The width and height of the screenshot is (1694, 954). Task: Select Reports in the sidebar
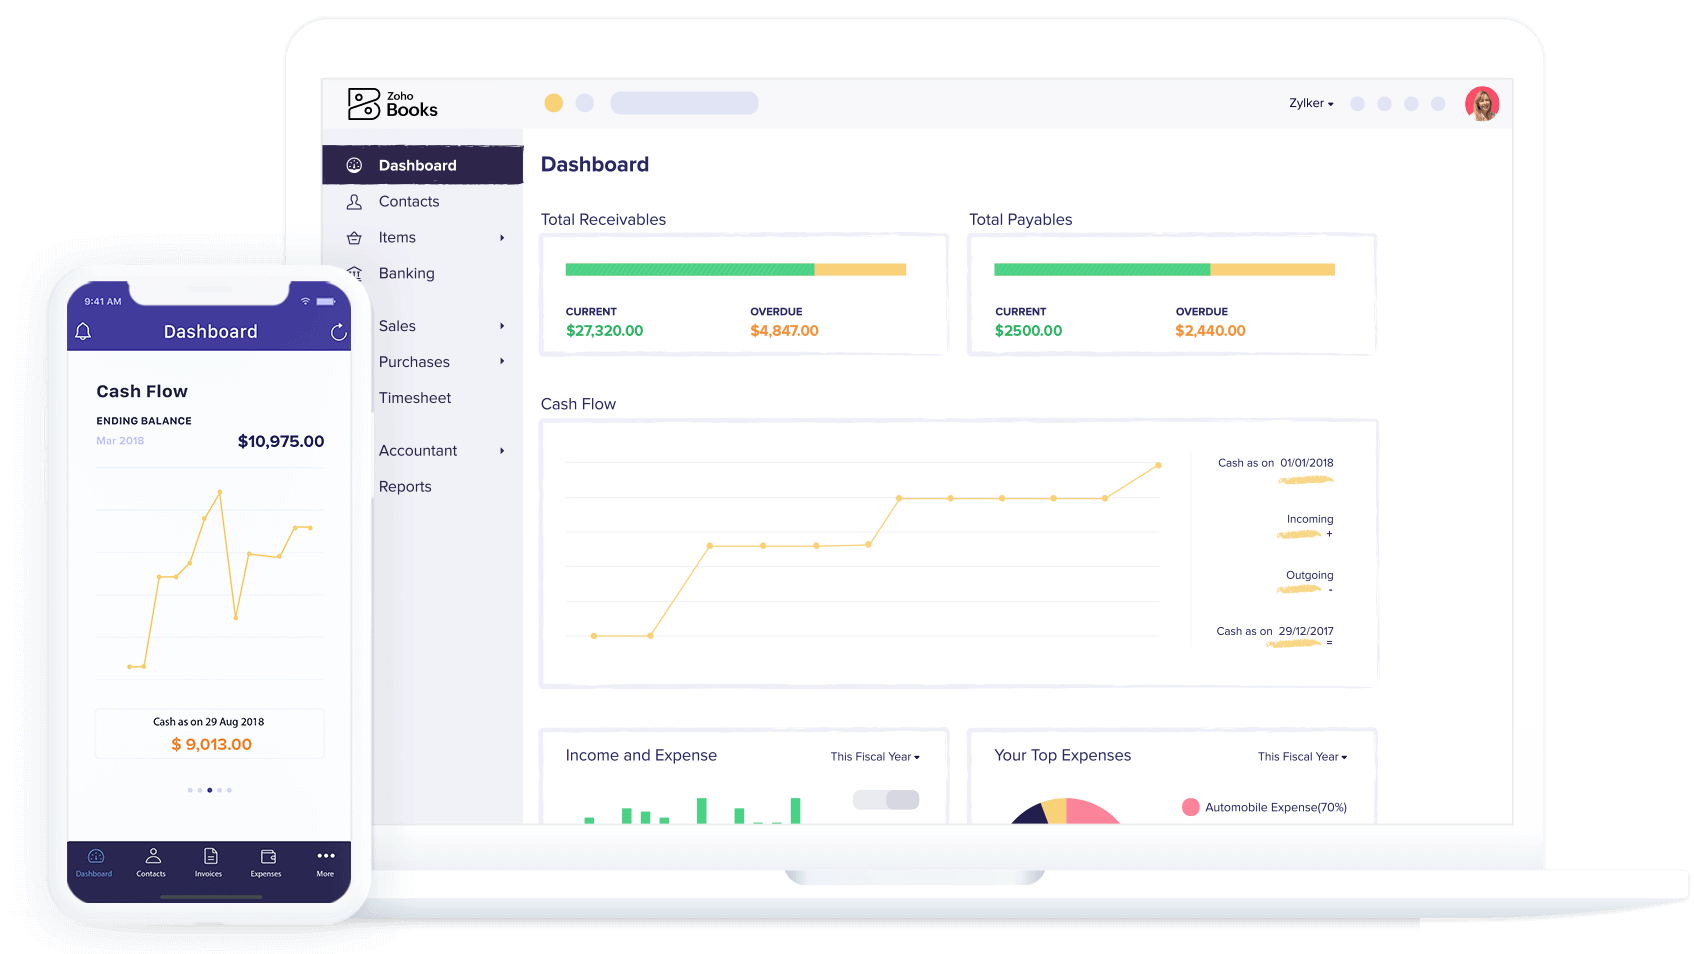tap(405, 486)
